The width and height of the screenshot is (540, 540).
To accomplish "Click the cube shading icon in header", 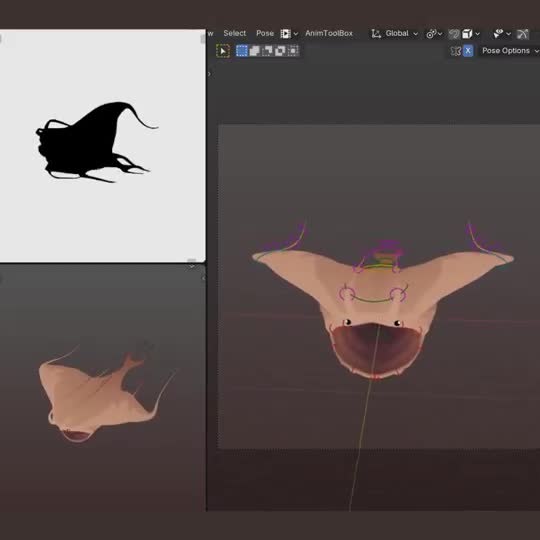I will (x=467, y=34).
